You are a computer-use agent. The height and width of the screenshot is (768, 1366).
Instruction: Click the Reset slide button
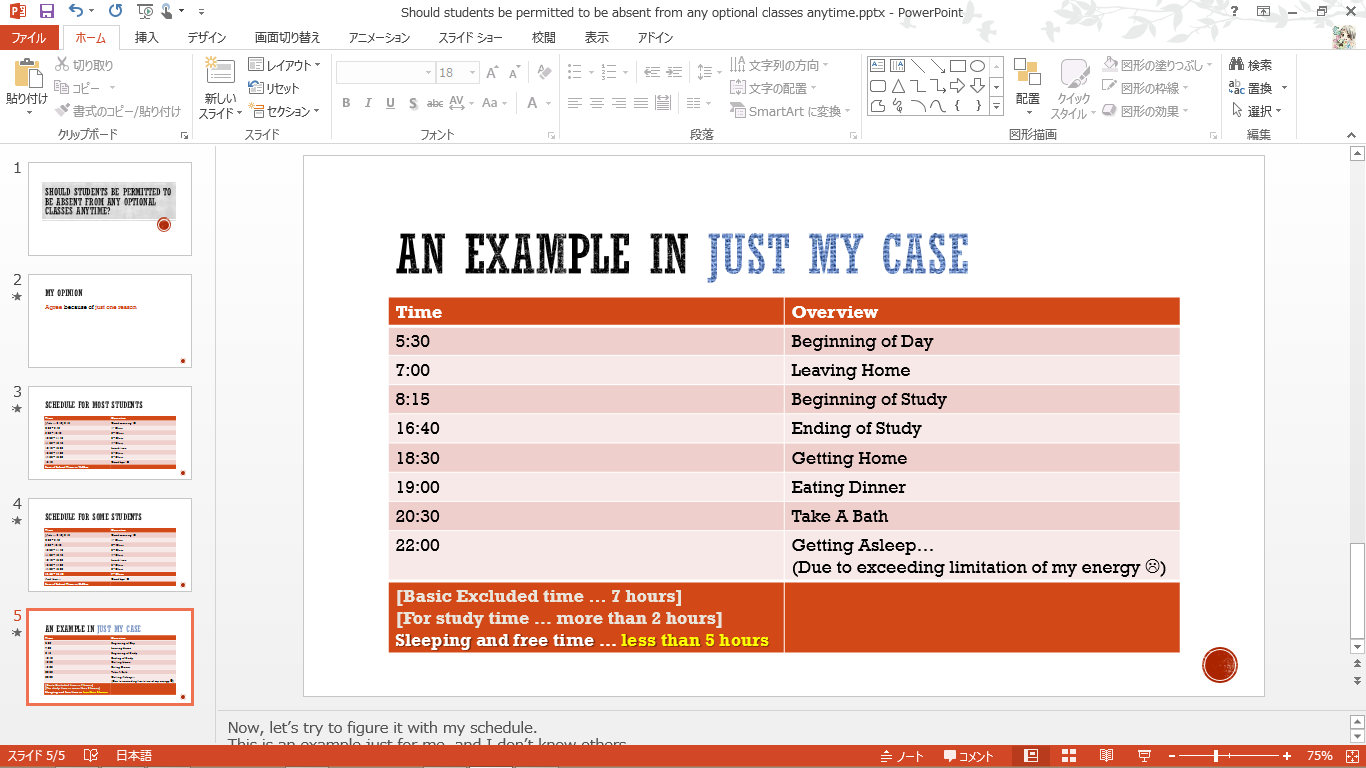[x=275, y=88]
